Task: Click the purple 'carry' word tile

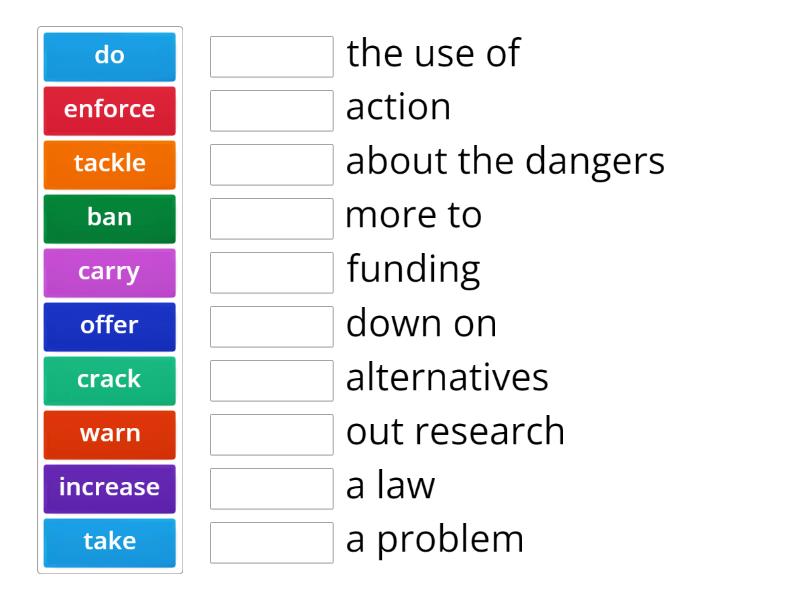Action: (109, 272)
